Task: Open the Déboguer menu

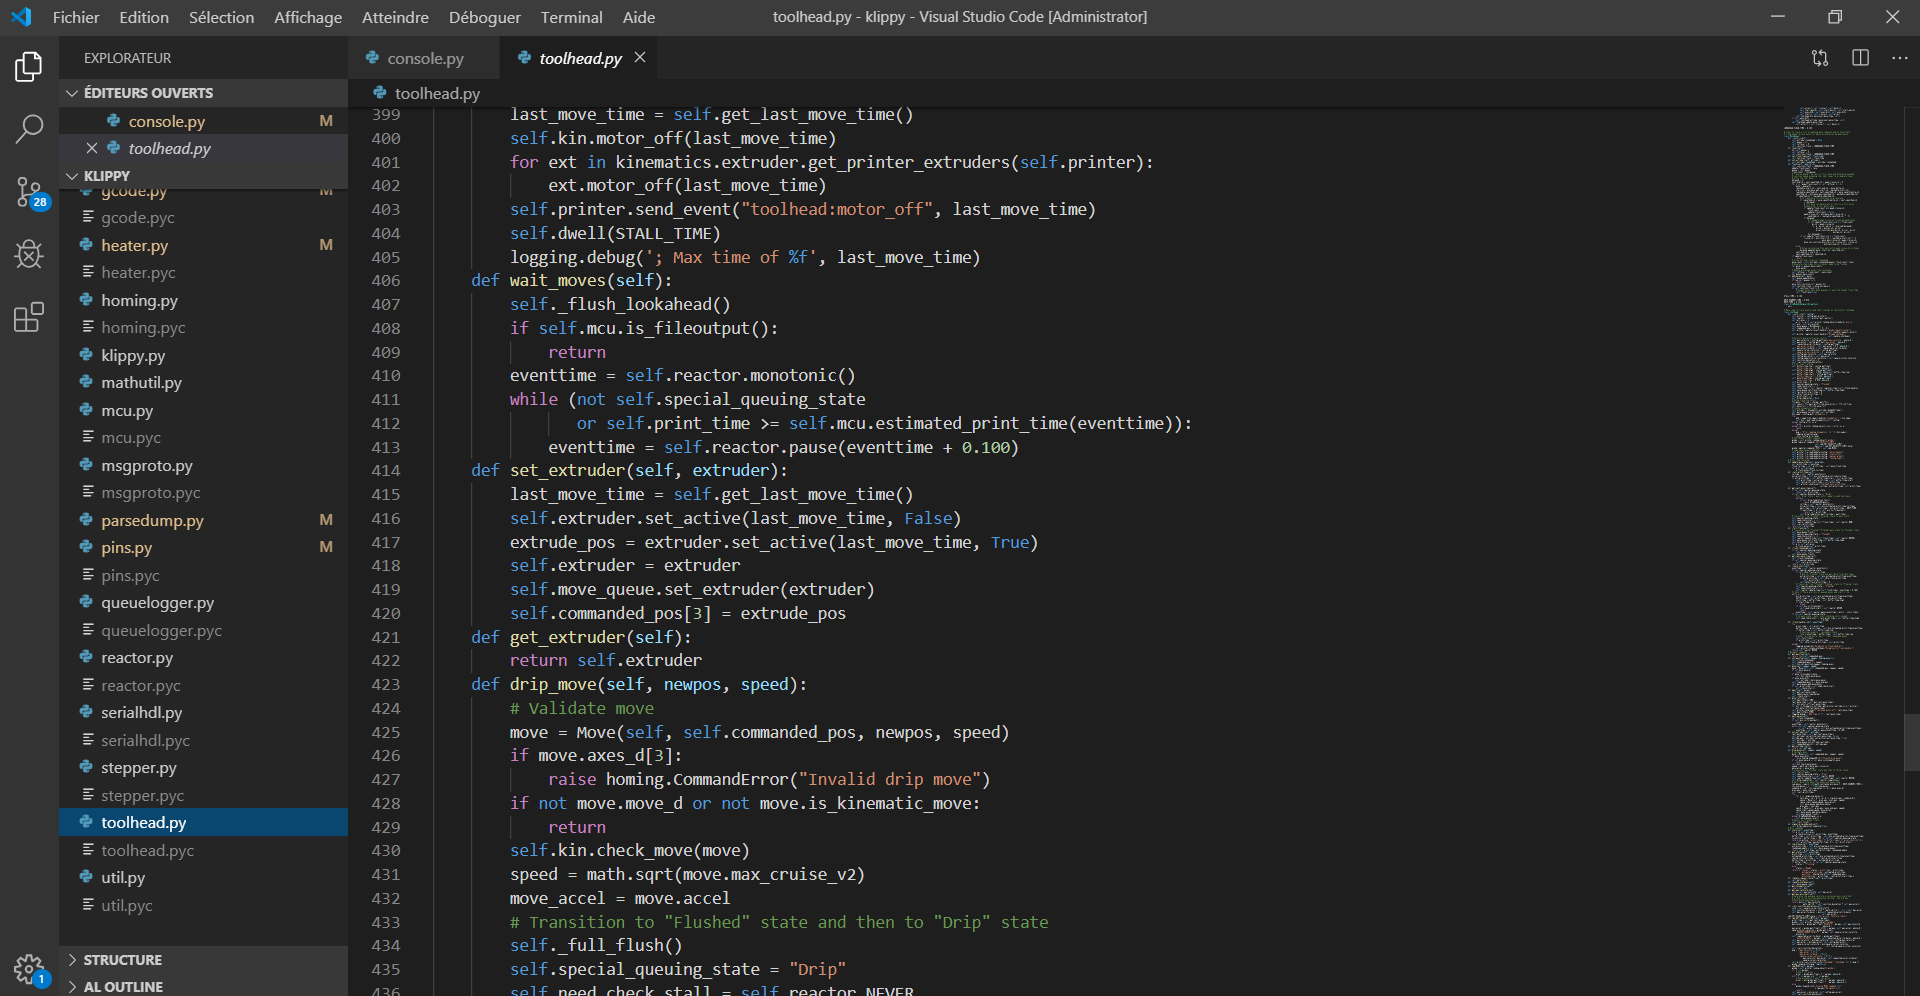Action: point(485,17)
